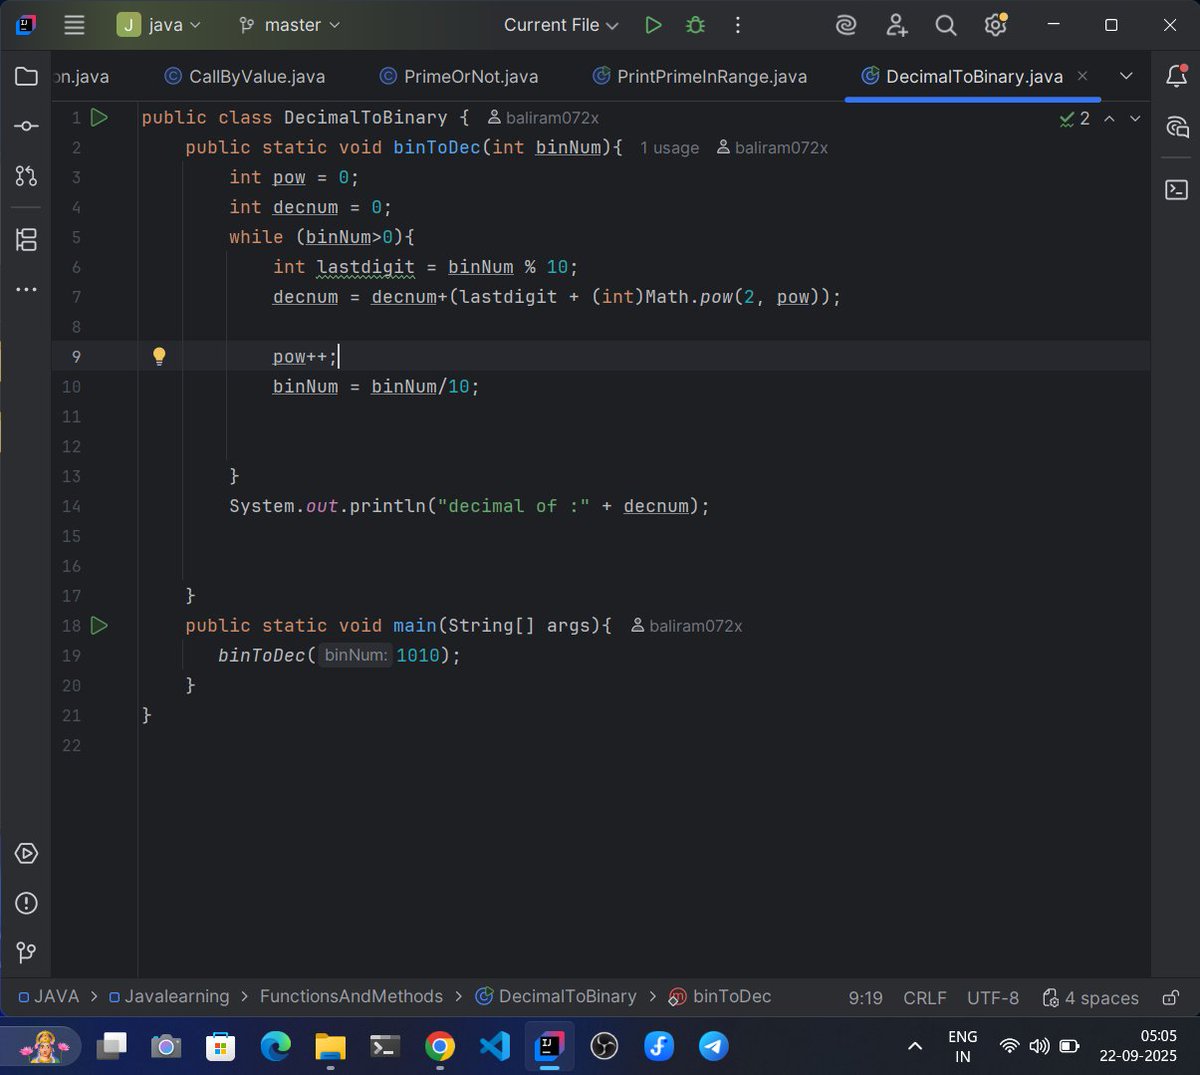Open the Pull Requests tool window
Screen dimensions: 1200x1075
point(27,176)
